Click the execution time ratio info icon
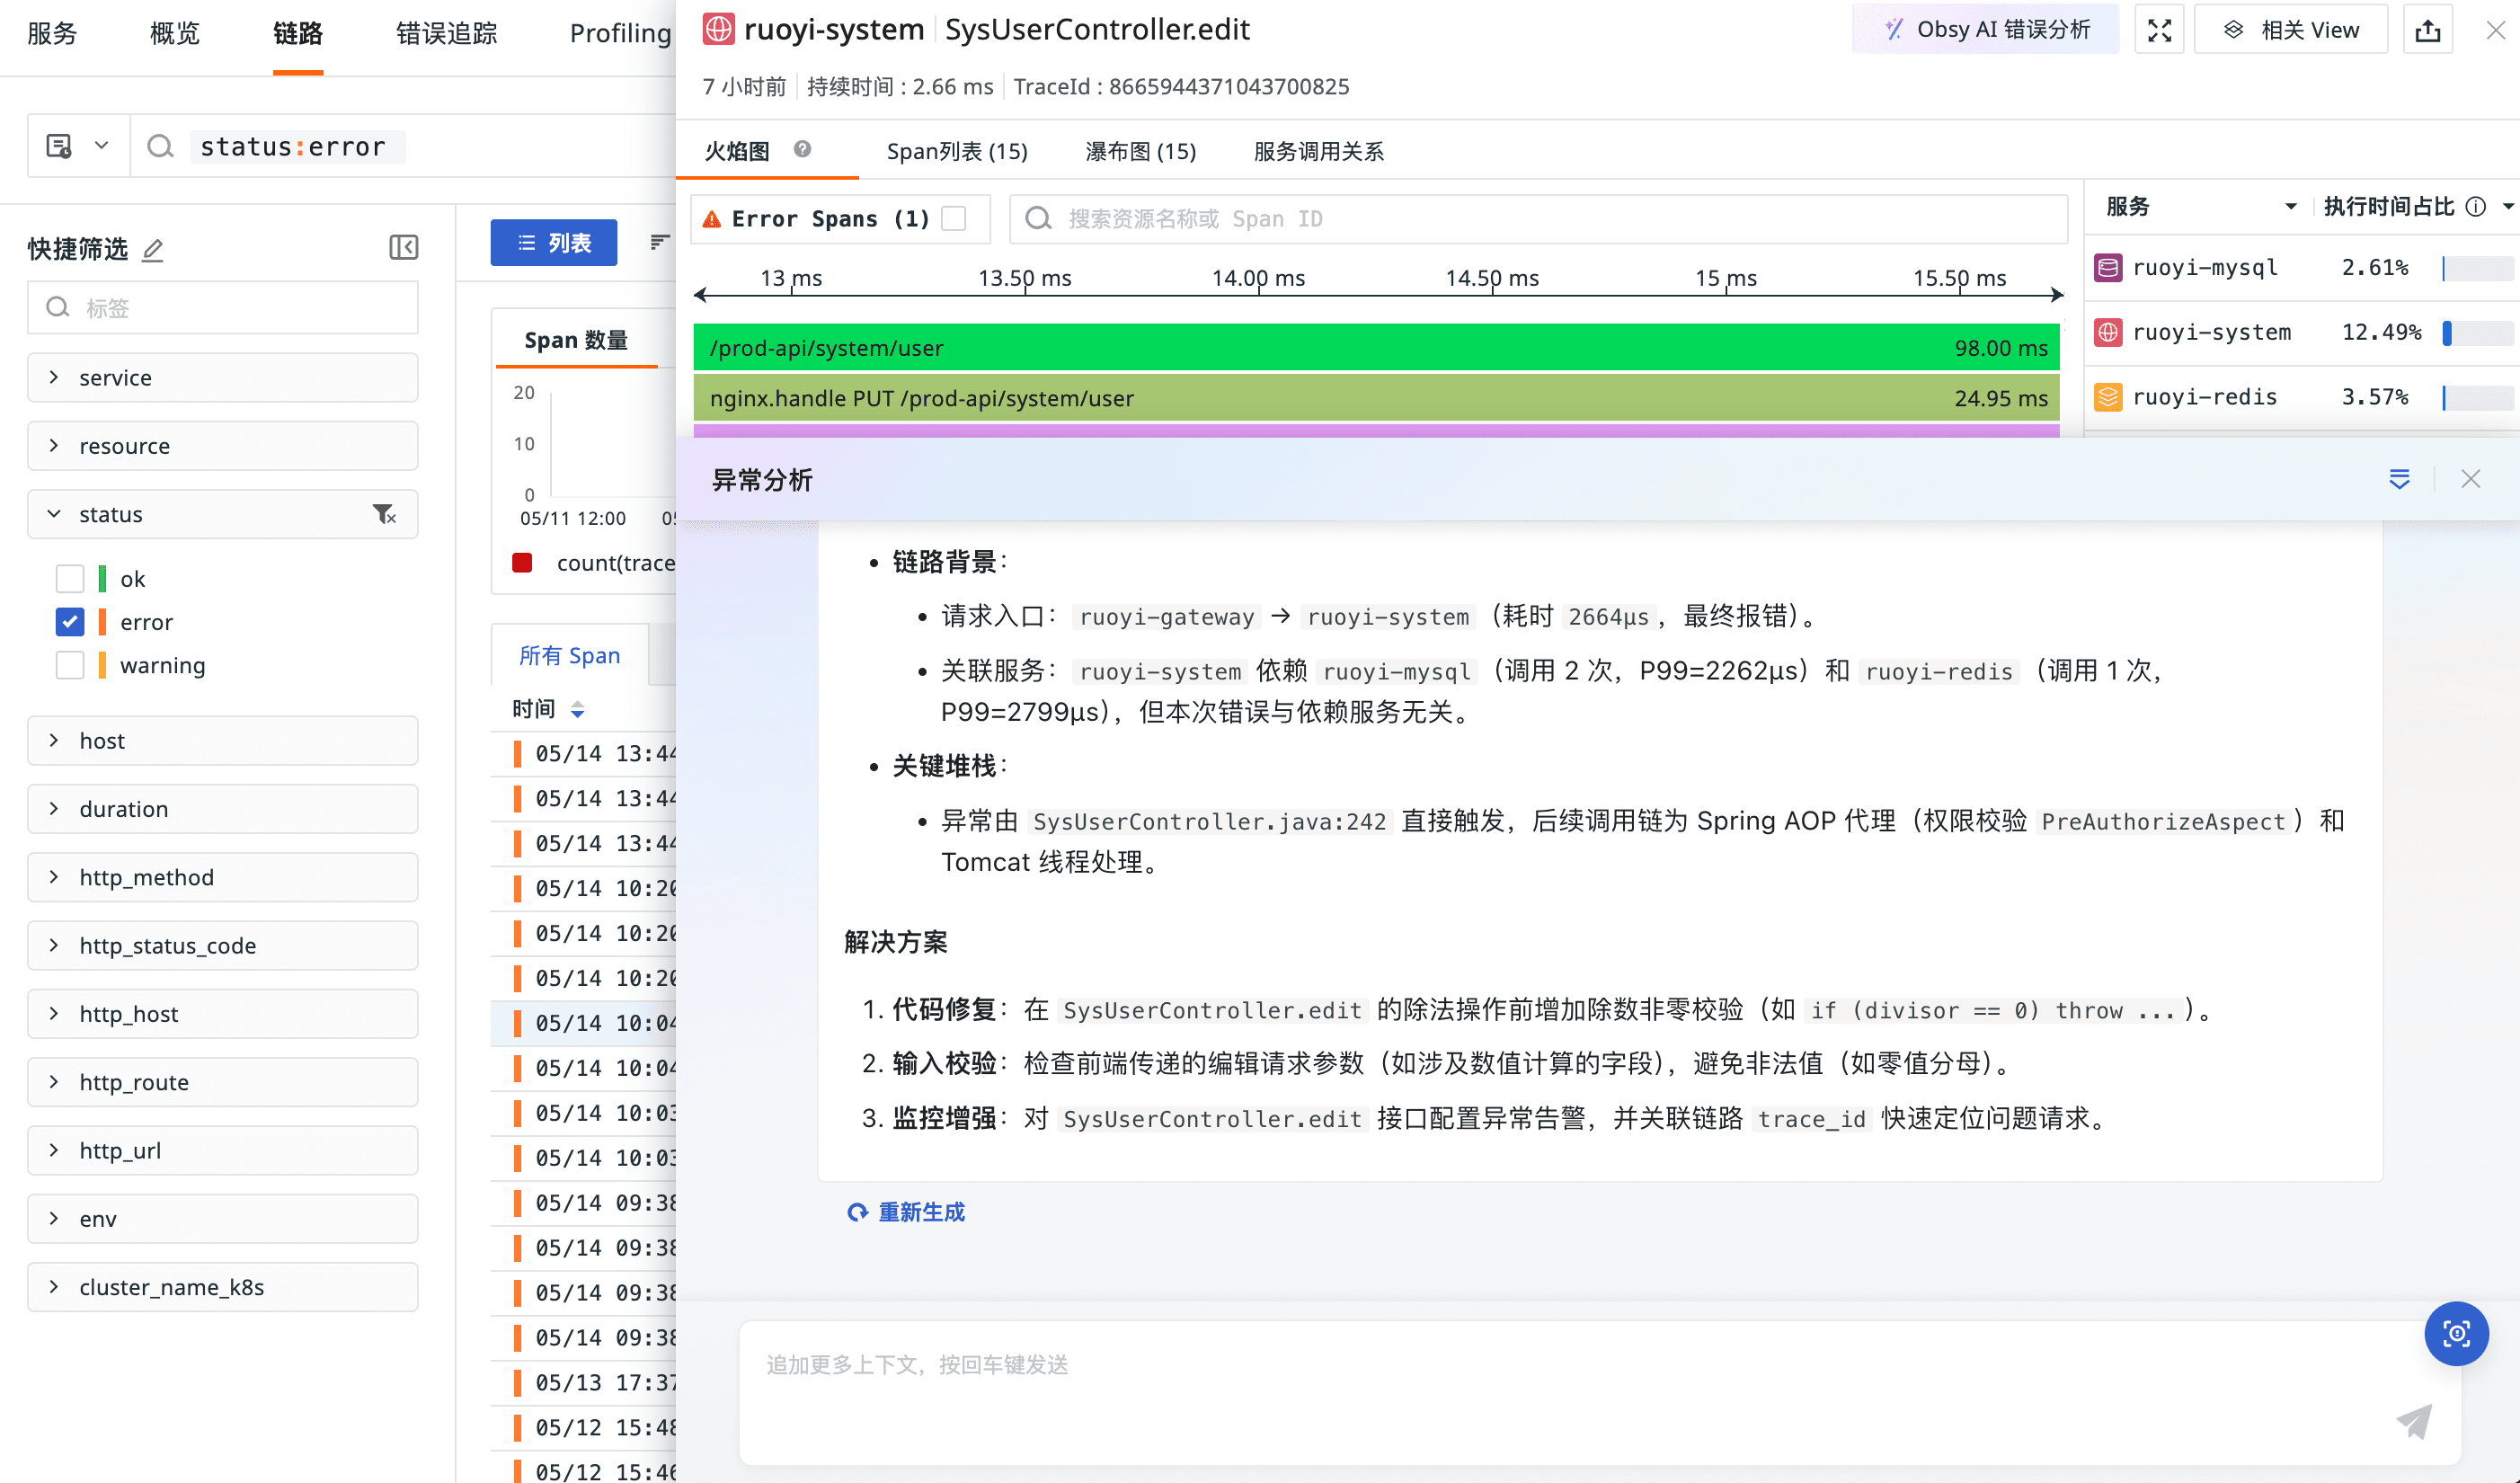The image size is (2520, 1483). [2475, 207]
